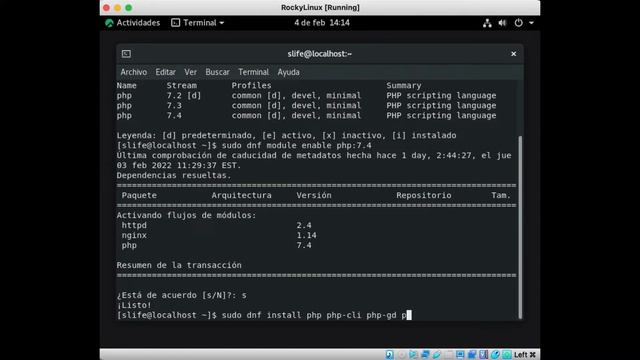Image resolution: width=640 pixels, height=360 pixels.
Task: Click the '¡Listo!' line
Action: 134,305
